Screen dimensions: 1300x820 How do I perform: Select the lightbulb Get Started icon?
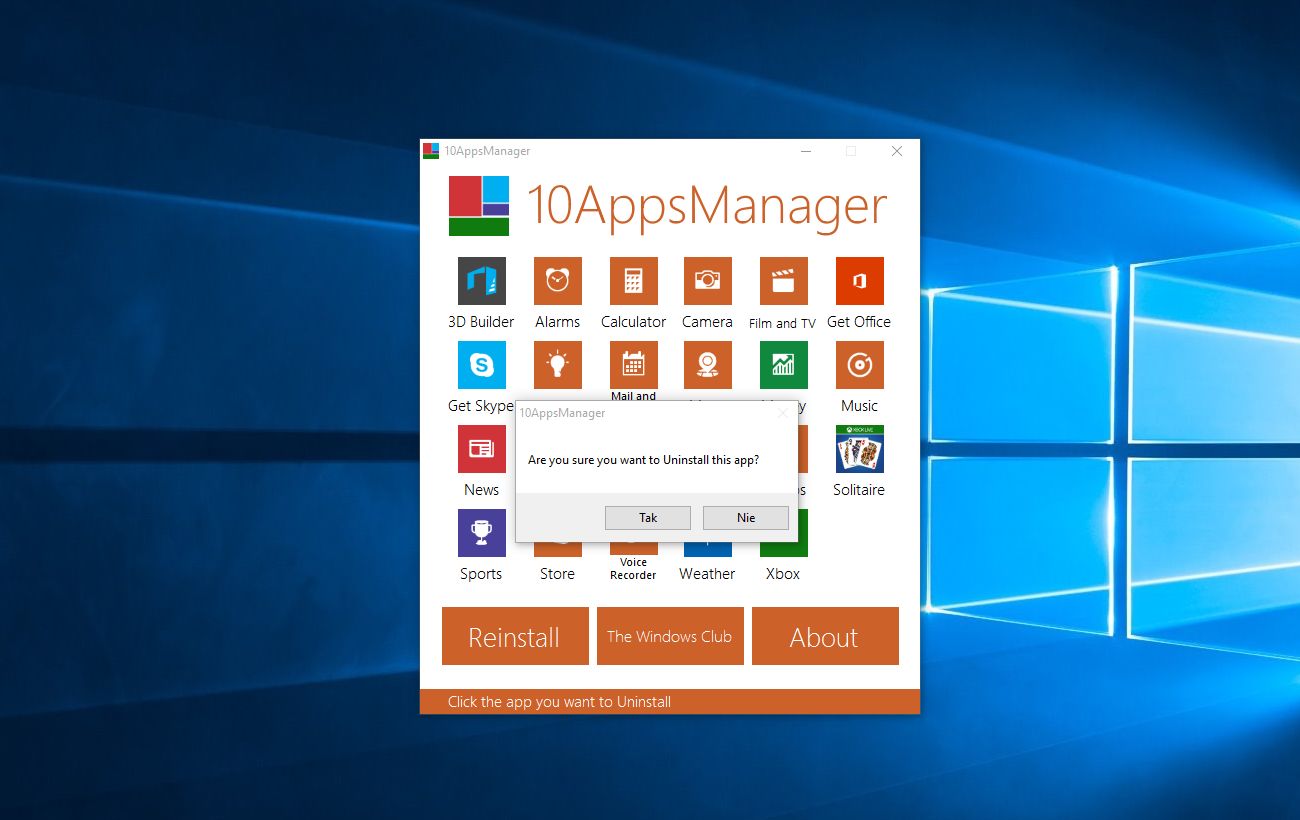557,365
